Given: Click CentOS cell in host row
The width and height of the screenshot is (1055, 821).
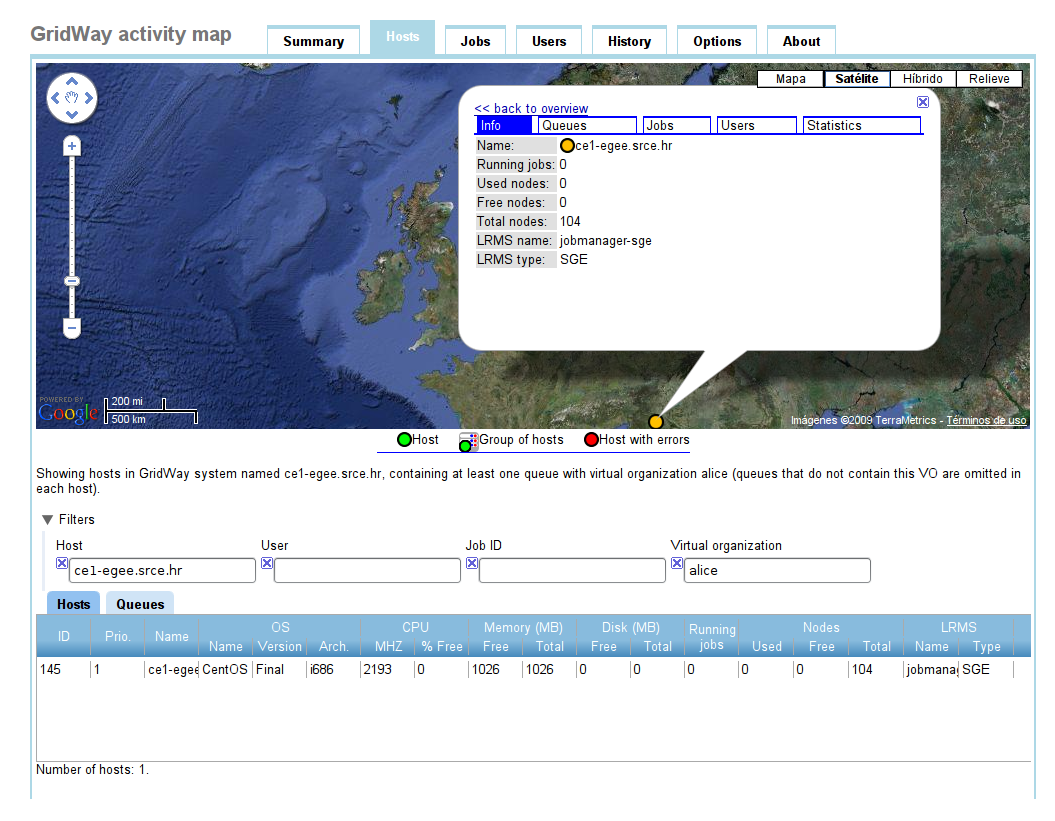Looking at the screenshot, I should tap(225, 670).
